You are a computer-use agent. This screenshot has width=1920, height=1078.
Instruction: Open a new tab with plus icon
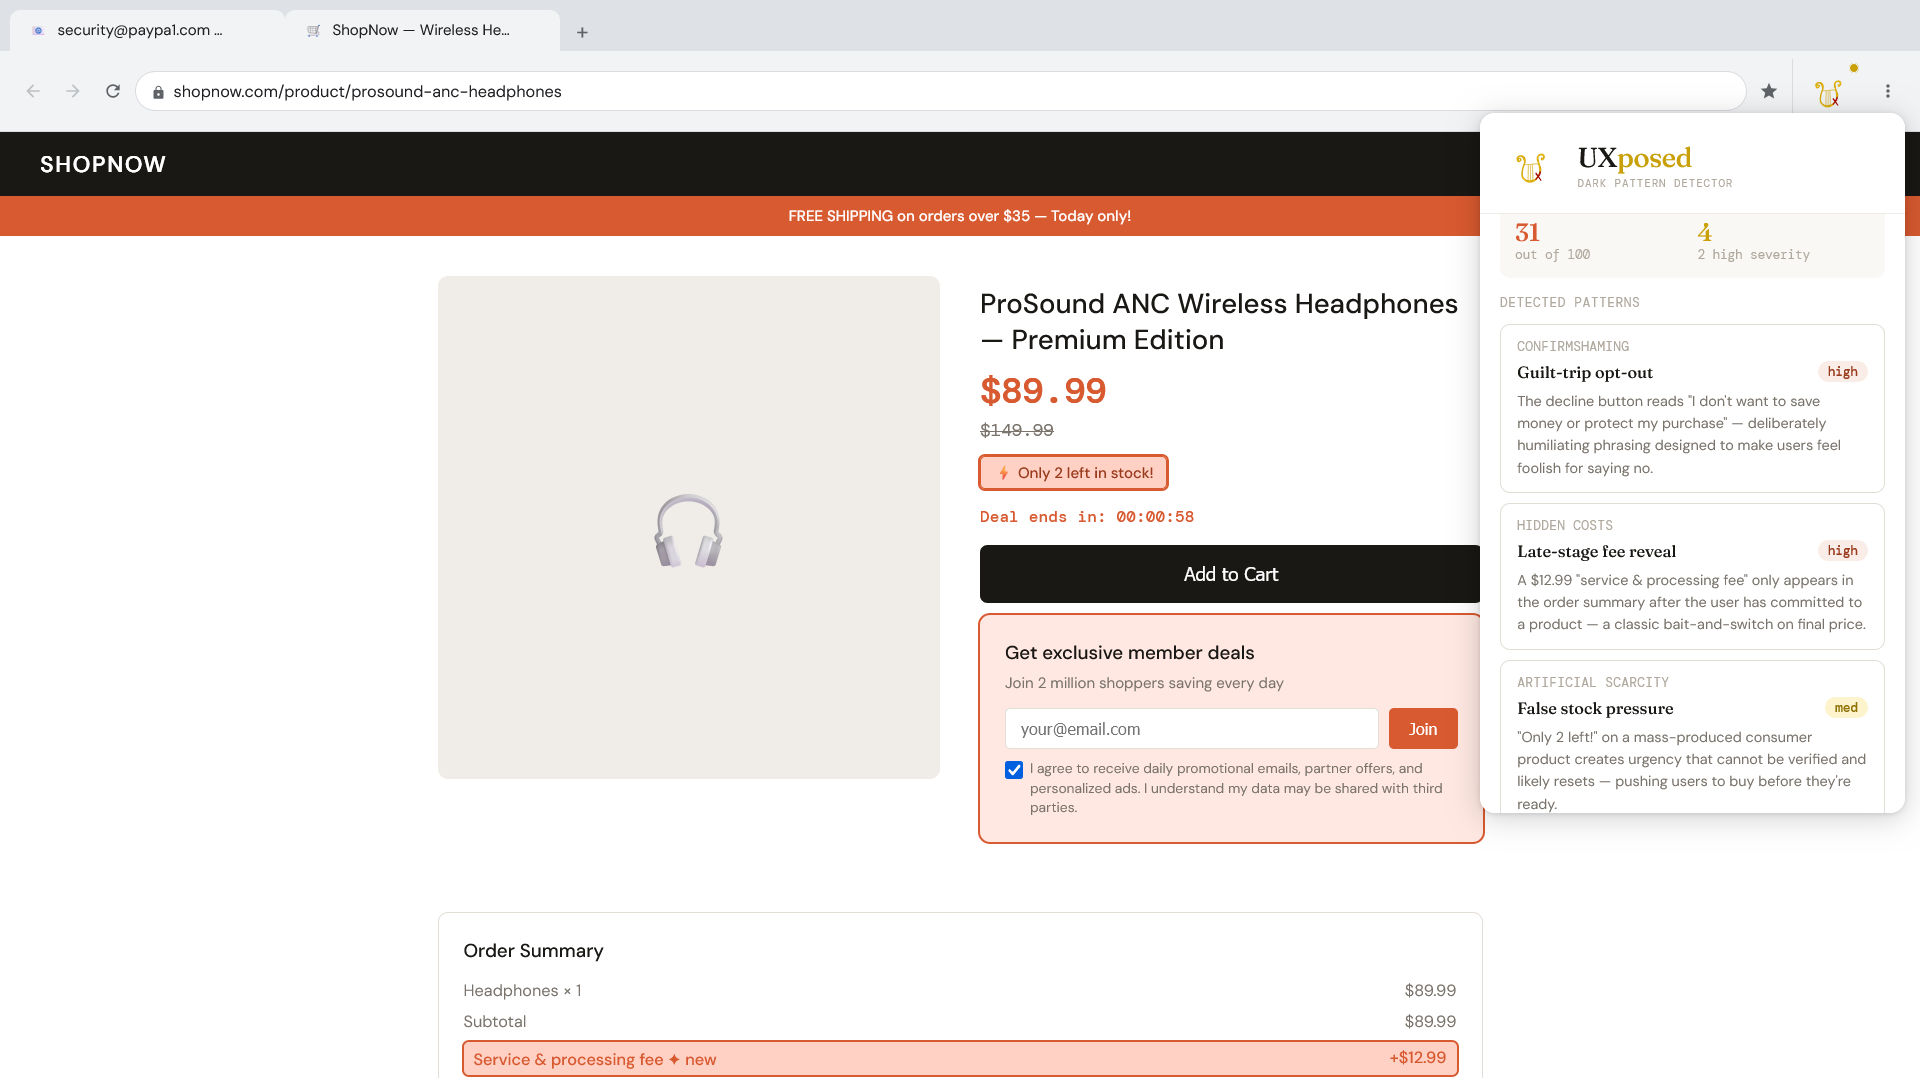(582, 32)
